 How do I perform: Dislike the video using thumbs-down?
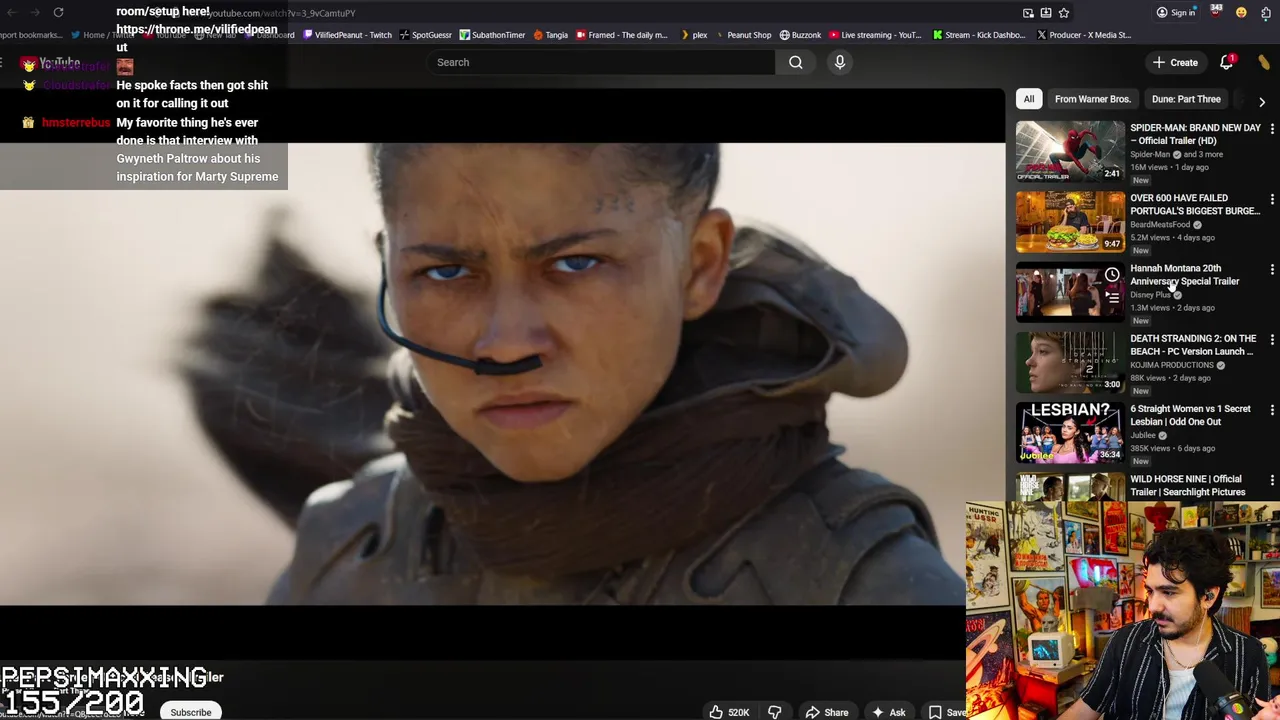pos(774,712)
